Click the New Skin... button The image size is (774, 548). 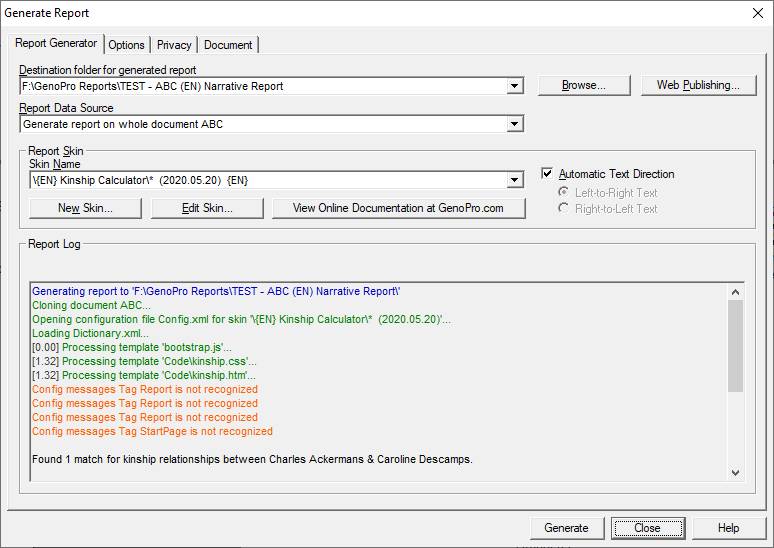tap(85, 208)
